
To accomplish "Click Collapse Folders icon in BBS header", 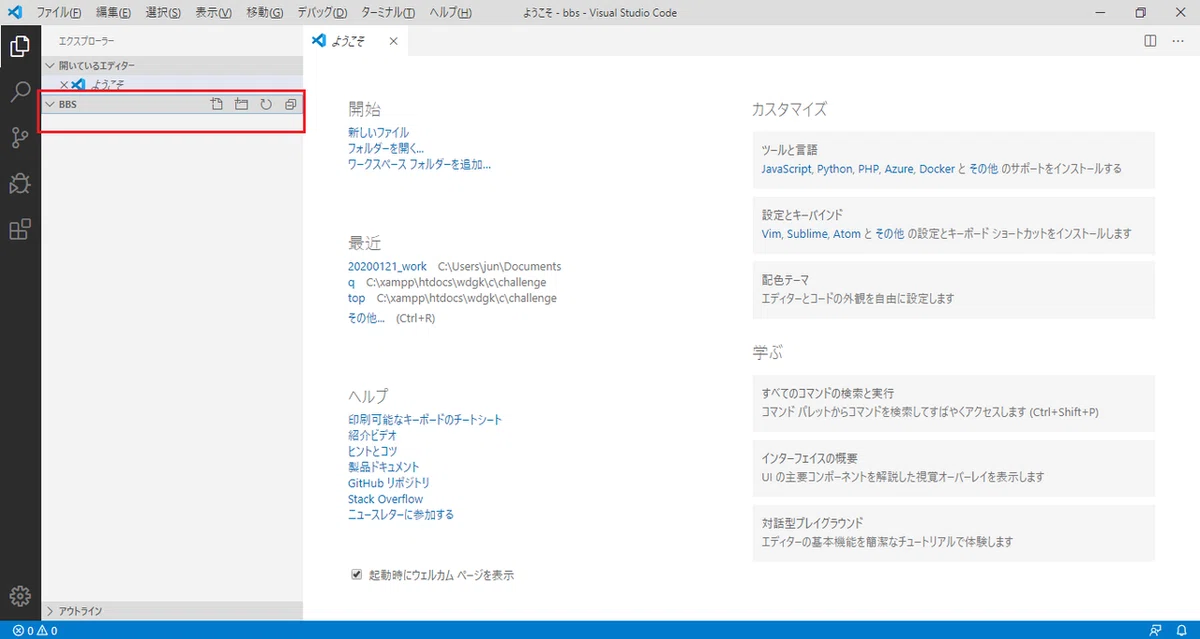I will pos(291,104).
